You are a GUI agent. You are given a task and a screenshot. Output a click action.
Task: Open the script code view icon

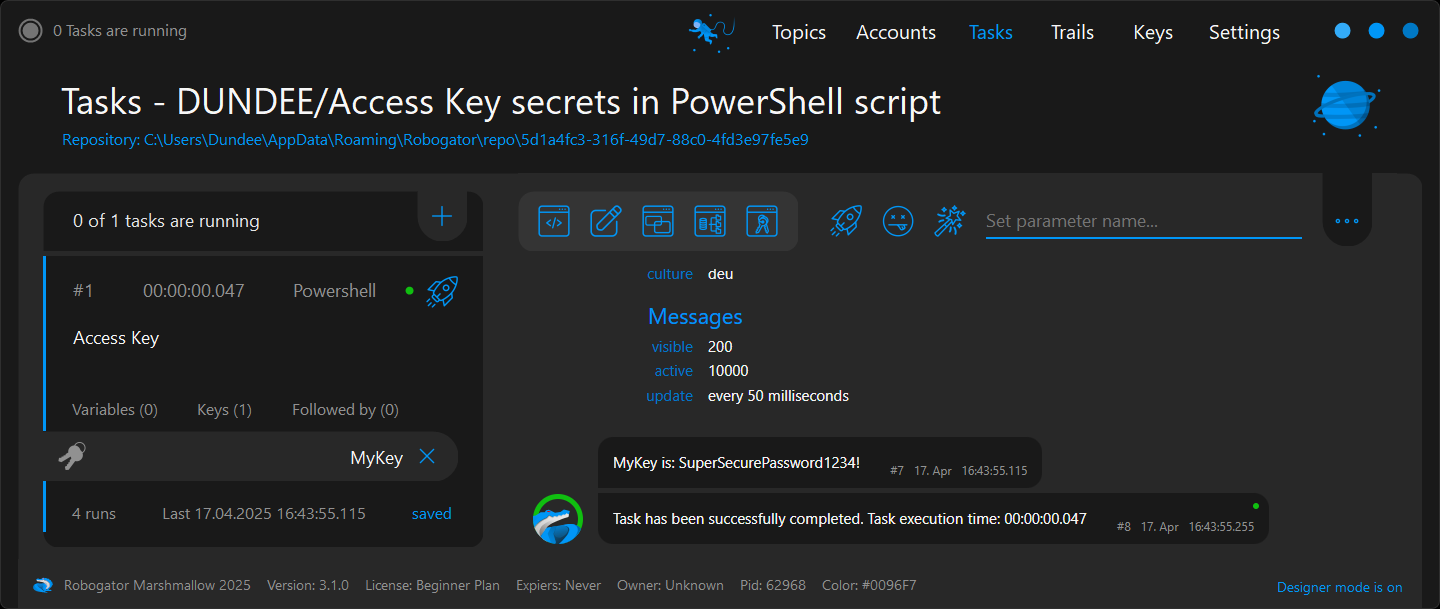[x=554, y=221]
